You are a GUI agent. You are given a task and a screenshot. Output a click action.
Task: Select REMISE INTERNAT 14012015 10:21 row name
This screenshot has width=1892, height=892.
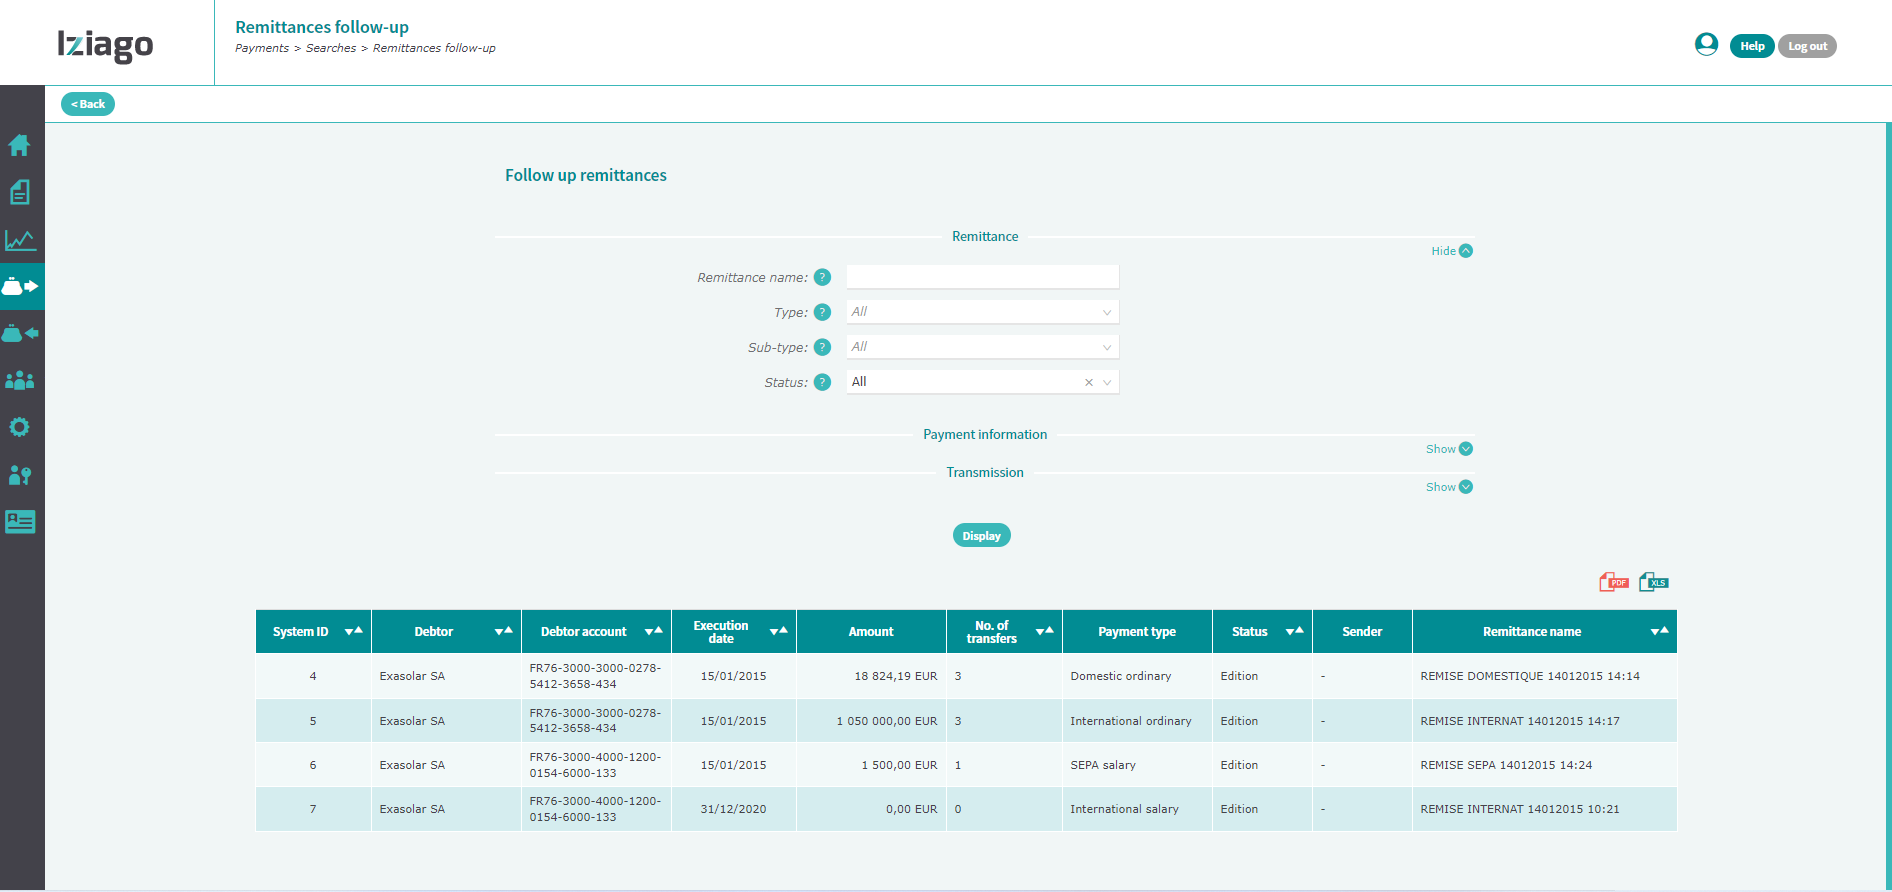pos(1520,809)
